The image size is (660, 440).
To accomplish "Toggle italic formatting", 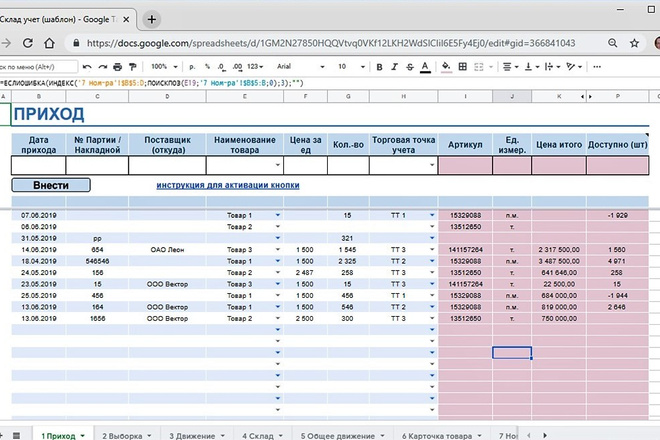I will [394, 67].
